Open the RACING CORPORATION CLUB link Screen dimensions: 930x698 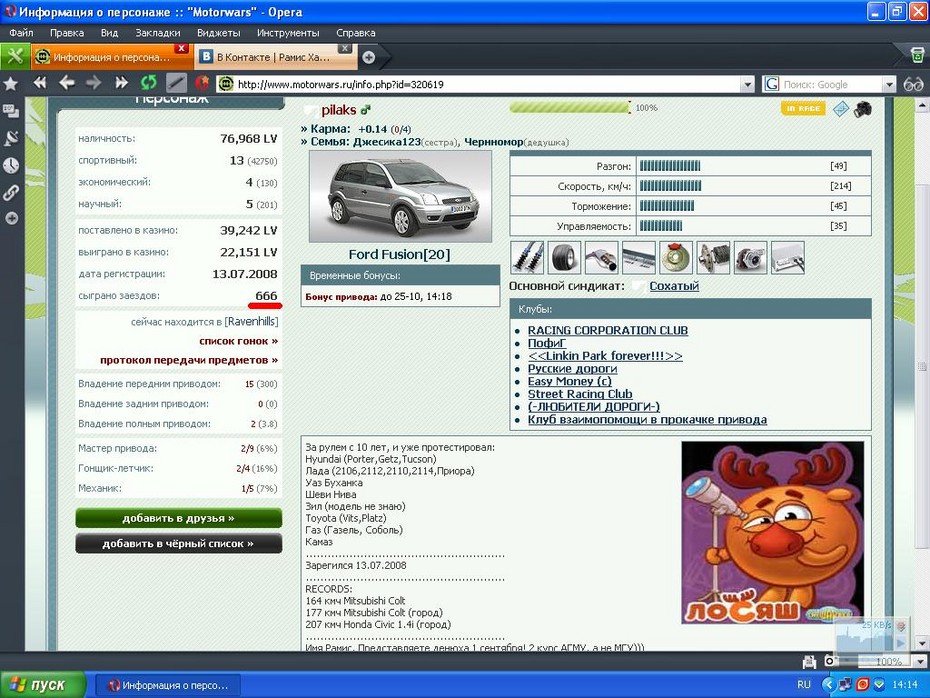[608, 330]
